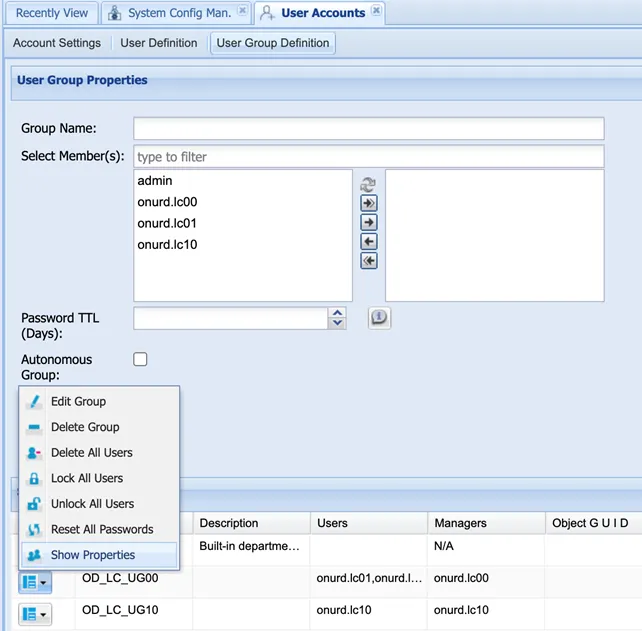Screen dimensions: 642x631
Task: Click the Description column header
Action: [x=251, y=523]
